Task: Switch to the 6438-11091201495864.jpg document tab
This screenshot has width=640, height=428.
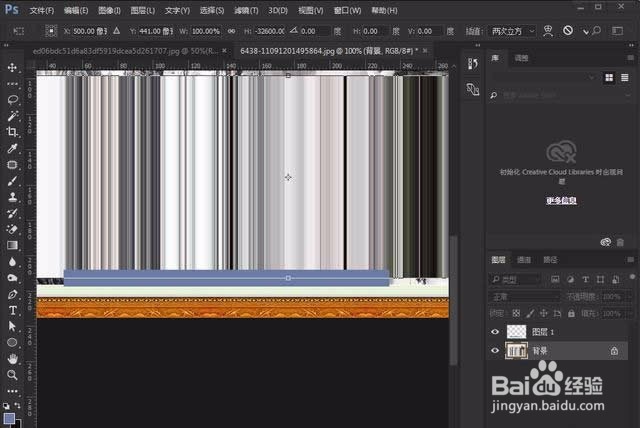Action: (x=329, y=51)
